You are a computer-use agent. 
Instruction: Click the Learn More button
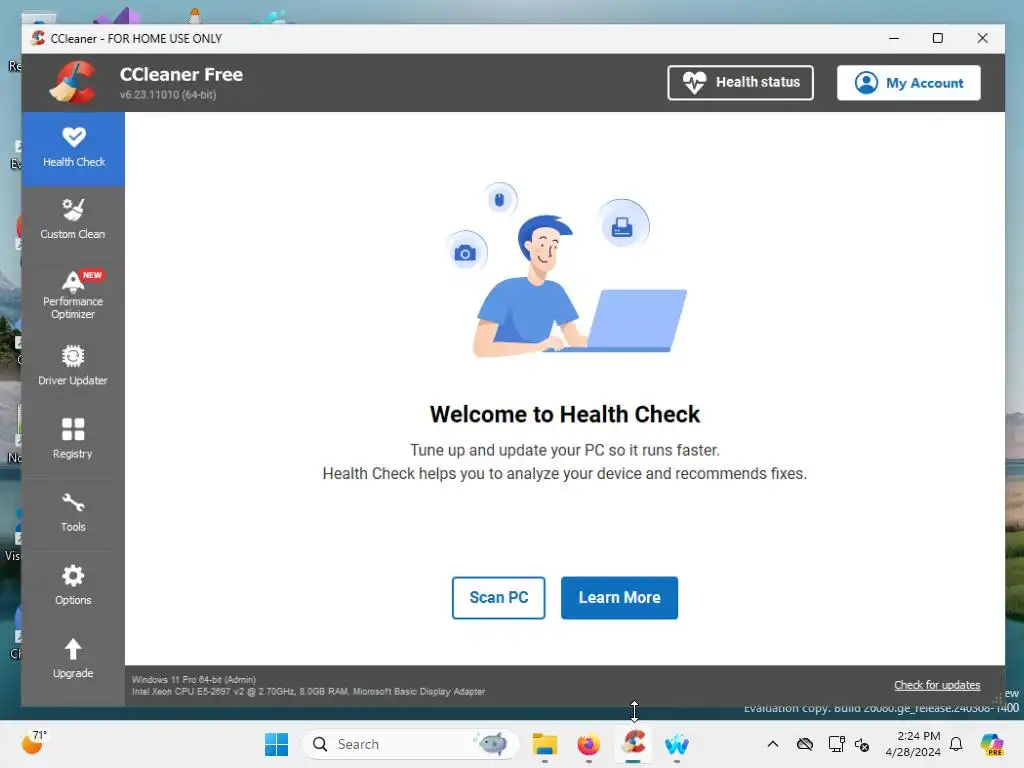pyautogui.click(x=619, y=598)
